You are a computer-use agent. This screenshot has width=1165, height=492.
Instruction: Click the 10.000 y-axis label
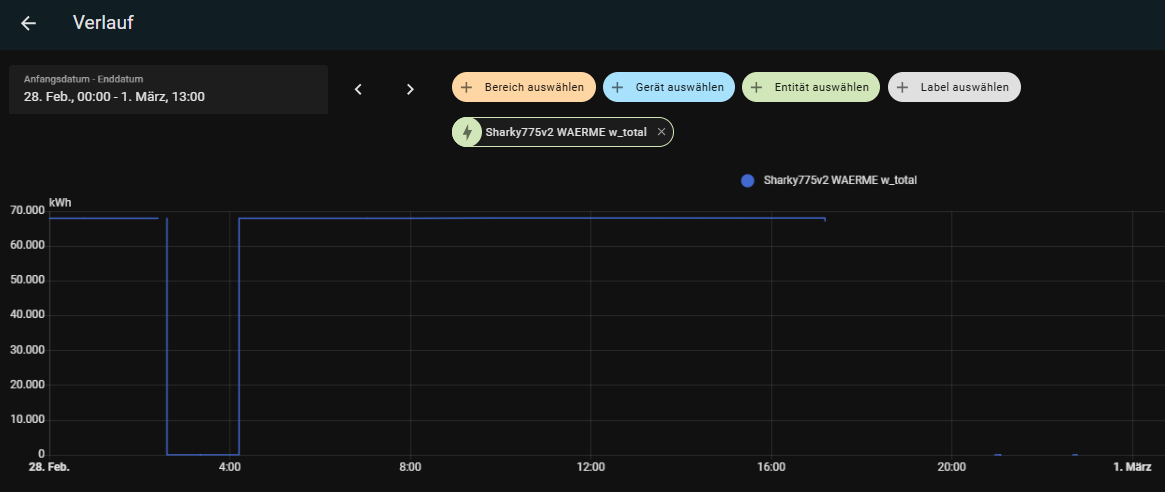pos(27,420)
